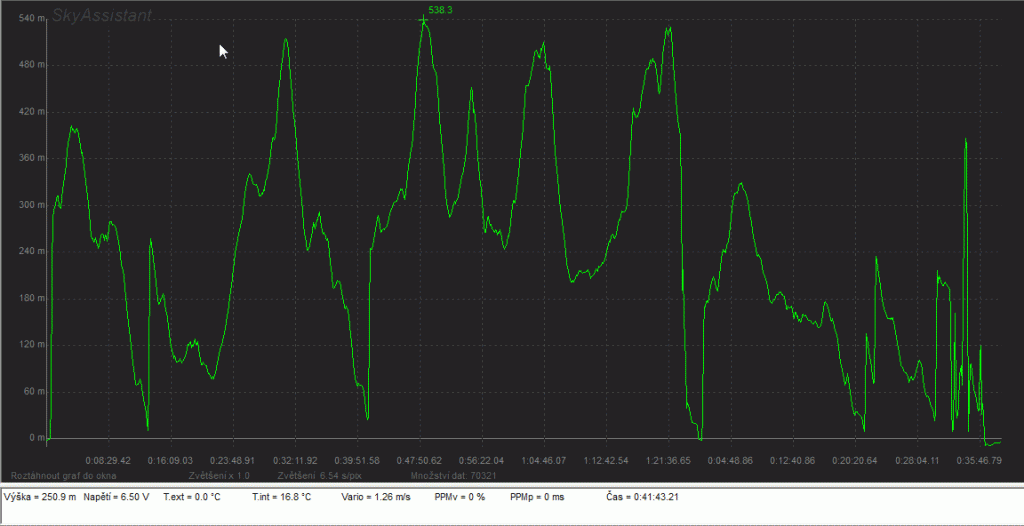Click the PPMv = 0 % readout
Image resolution: width=1024 pixels, height=526 pixels.
(460, 496)
